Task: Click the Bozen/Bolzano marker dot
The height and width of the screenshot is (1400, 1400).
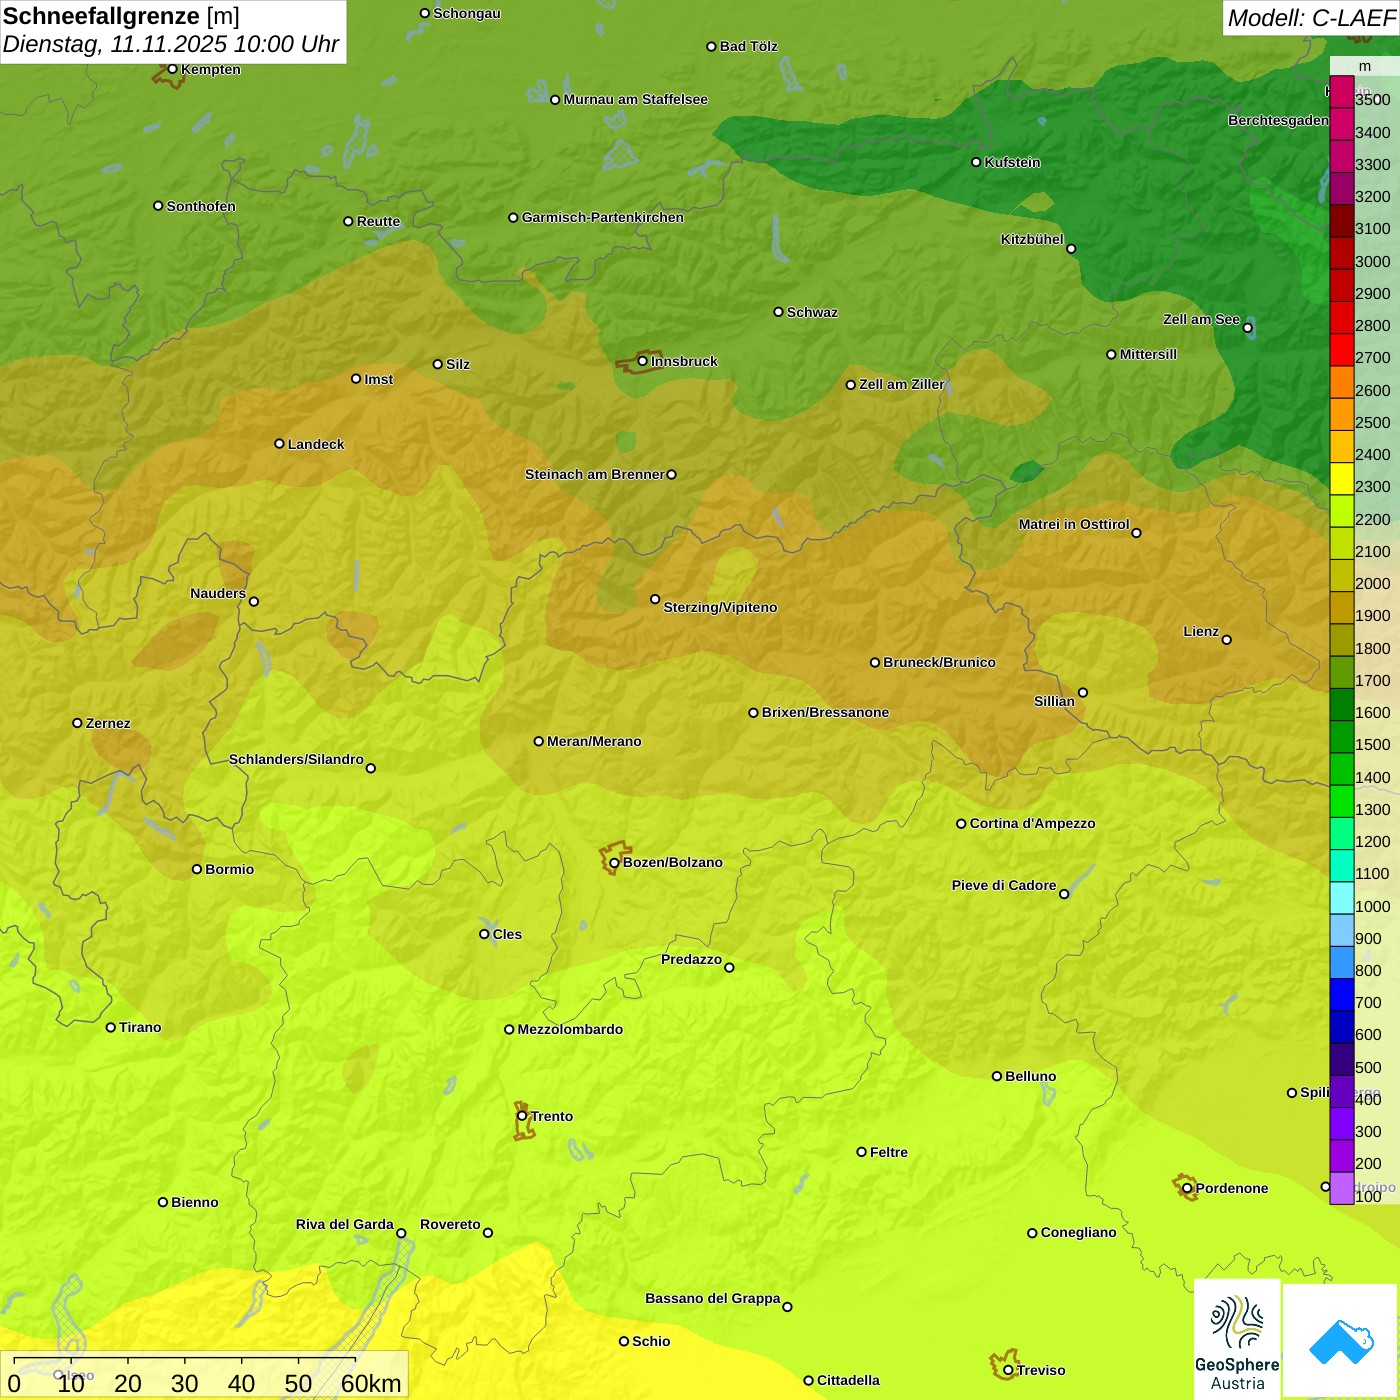Action: [x=614, y=863]
